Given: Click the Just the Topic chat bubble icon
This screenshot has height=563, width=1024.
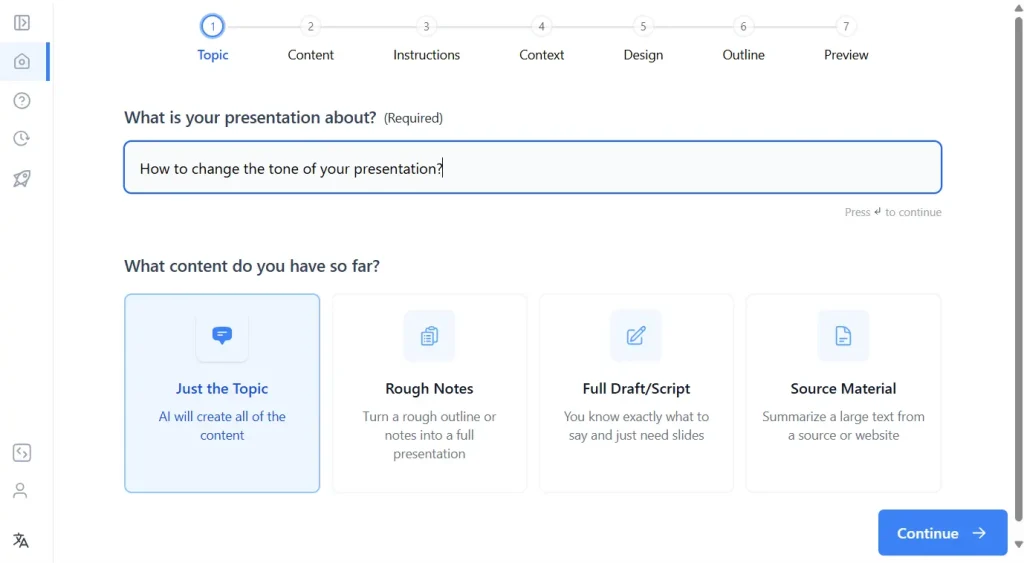Looking at the screenshot, I should [222, 336].
